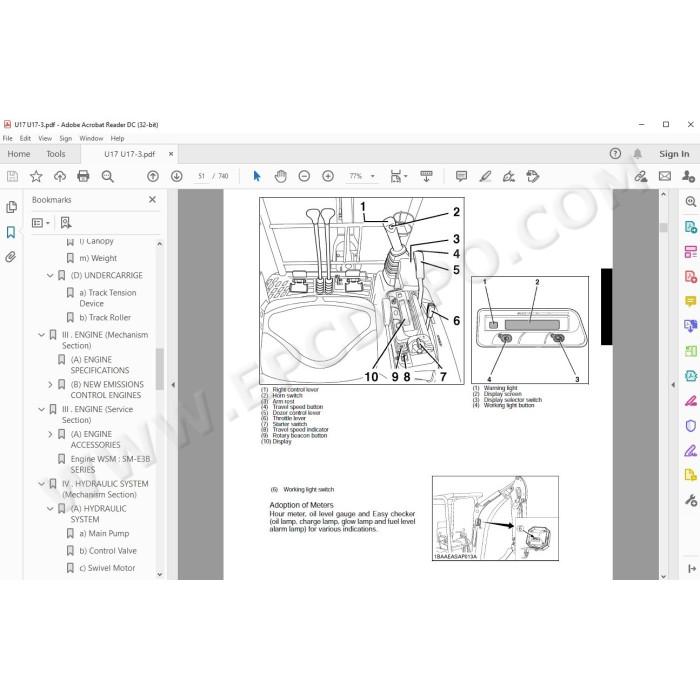Click the document vertical scrollbar thumb
Image resolution: width=700 pixels, height=700 pixels.
point(663,227)
